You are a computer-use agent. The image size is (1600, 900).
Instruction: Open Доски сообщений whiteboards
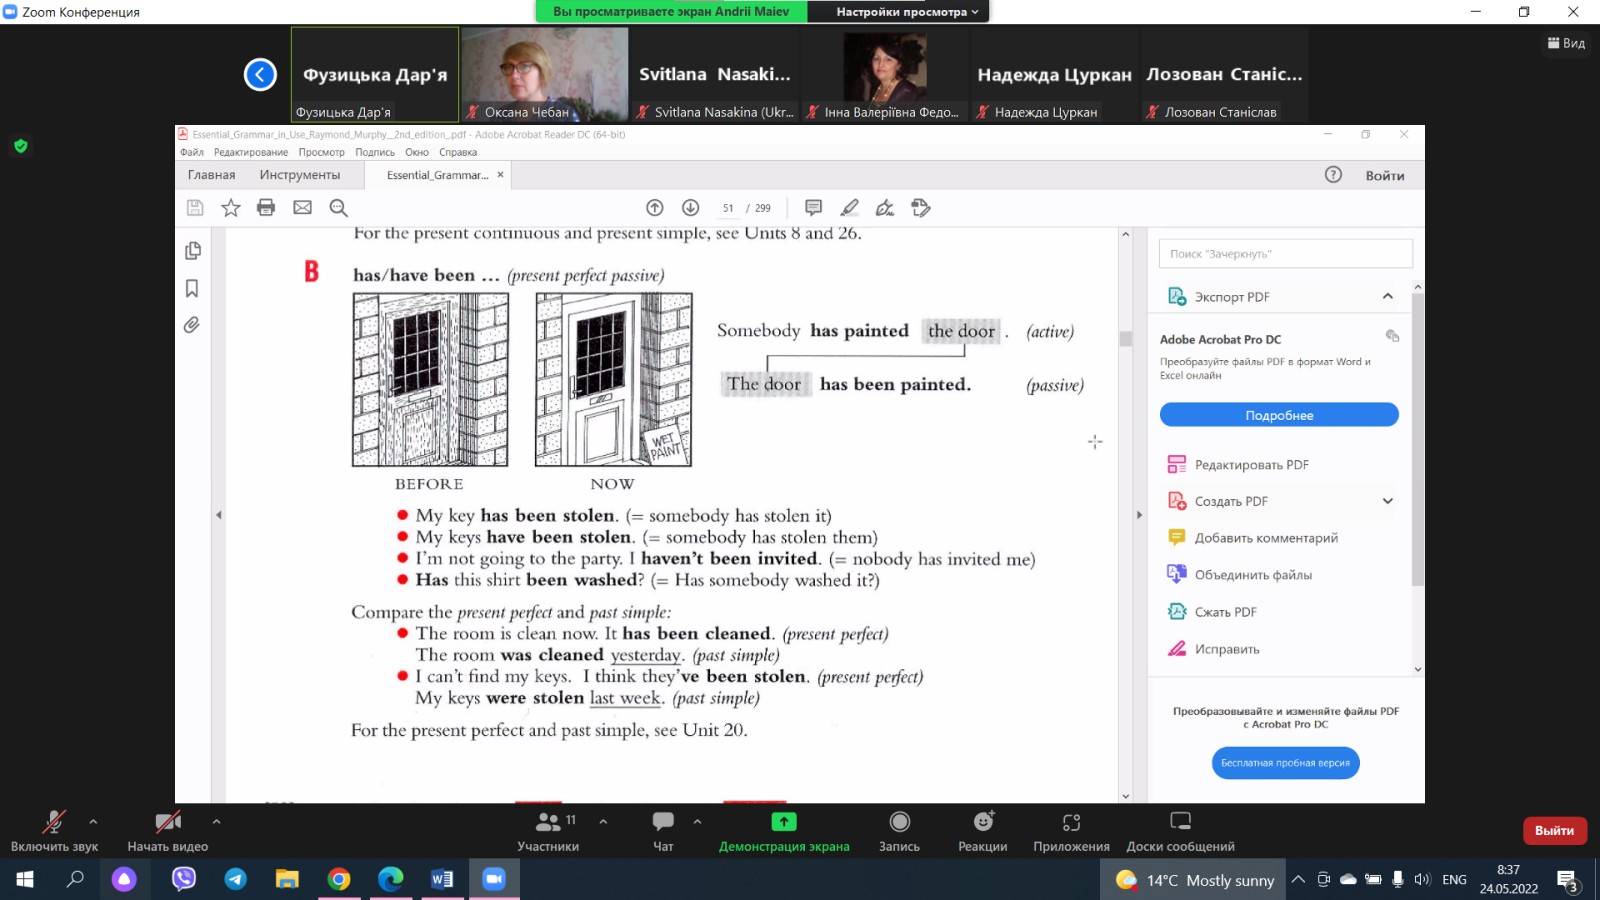tap(1180, 830)
